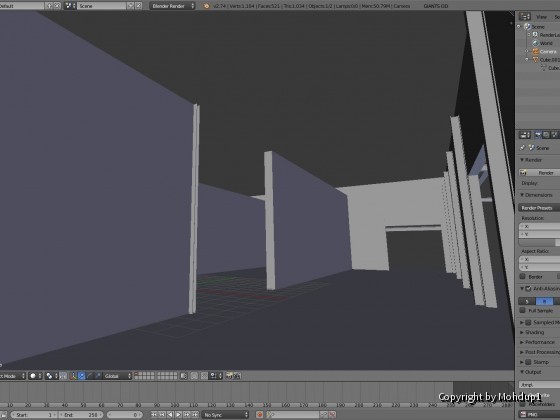Image resolution: width=560 pixels, height=420 pixels.
Task: Open the pivot point selector
Action: click(51, 376)
